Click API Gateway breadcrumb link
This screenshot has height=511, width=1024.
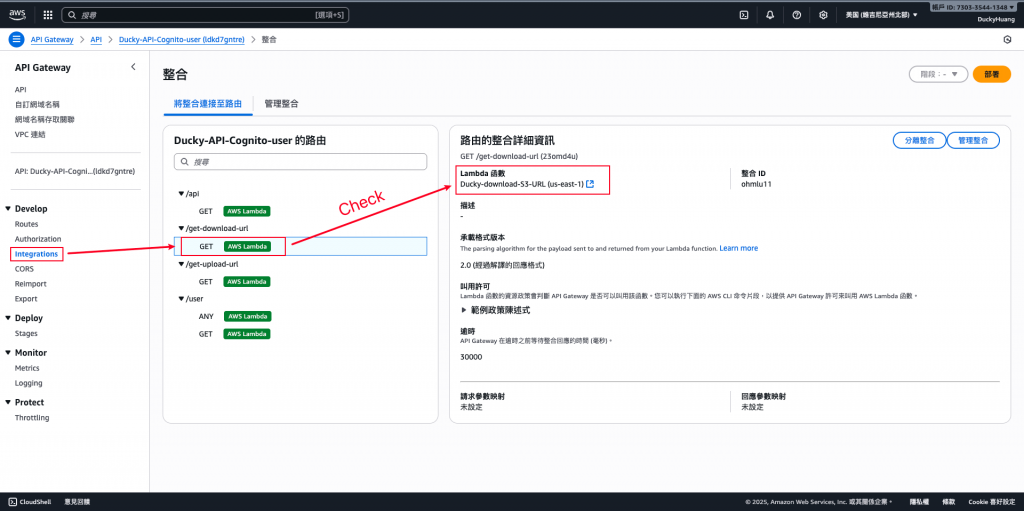coord(52,39)
